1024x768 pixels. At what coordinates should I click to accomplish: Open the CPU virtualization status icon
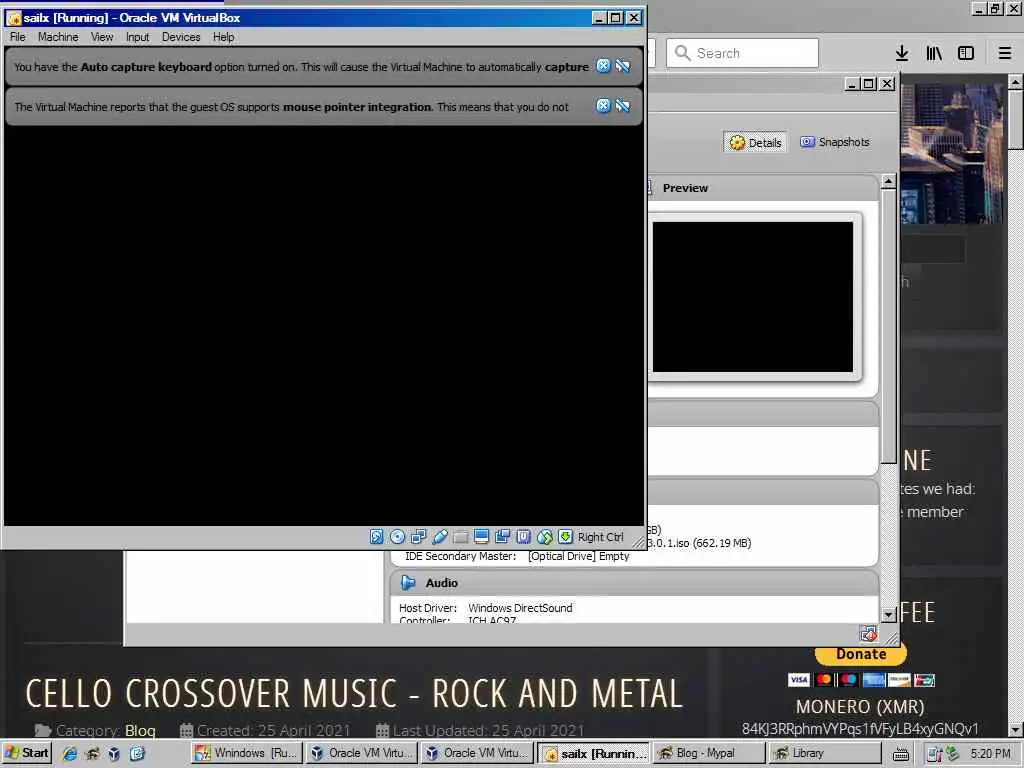[x=523, y=537]
